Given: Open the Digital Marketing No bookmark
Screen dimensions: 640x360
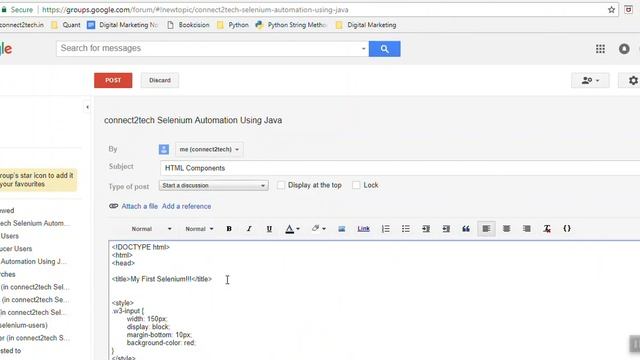Looking at the screenshot, I should (122, 25).
